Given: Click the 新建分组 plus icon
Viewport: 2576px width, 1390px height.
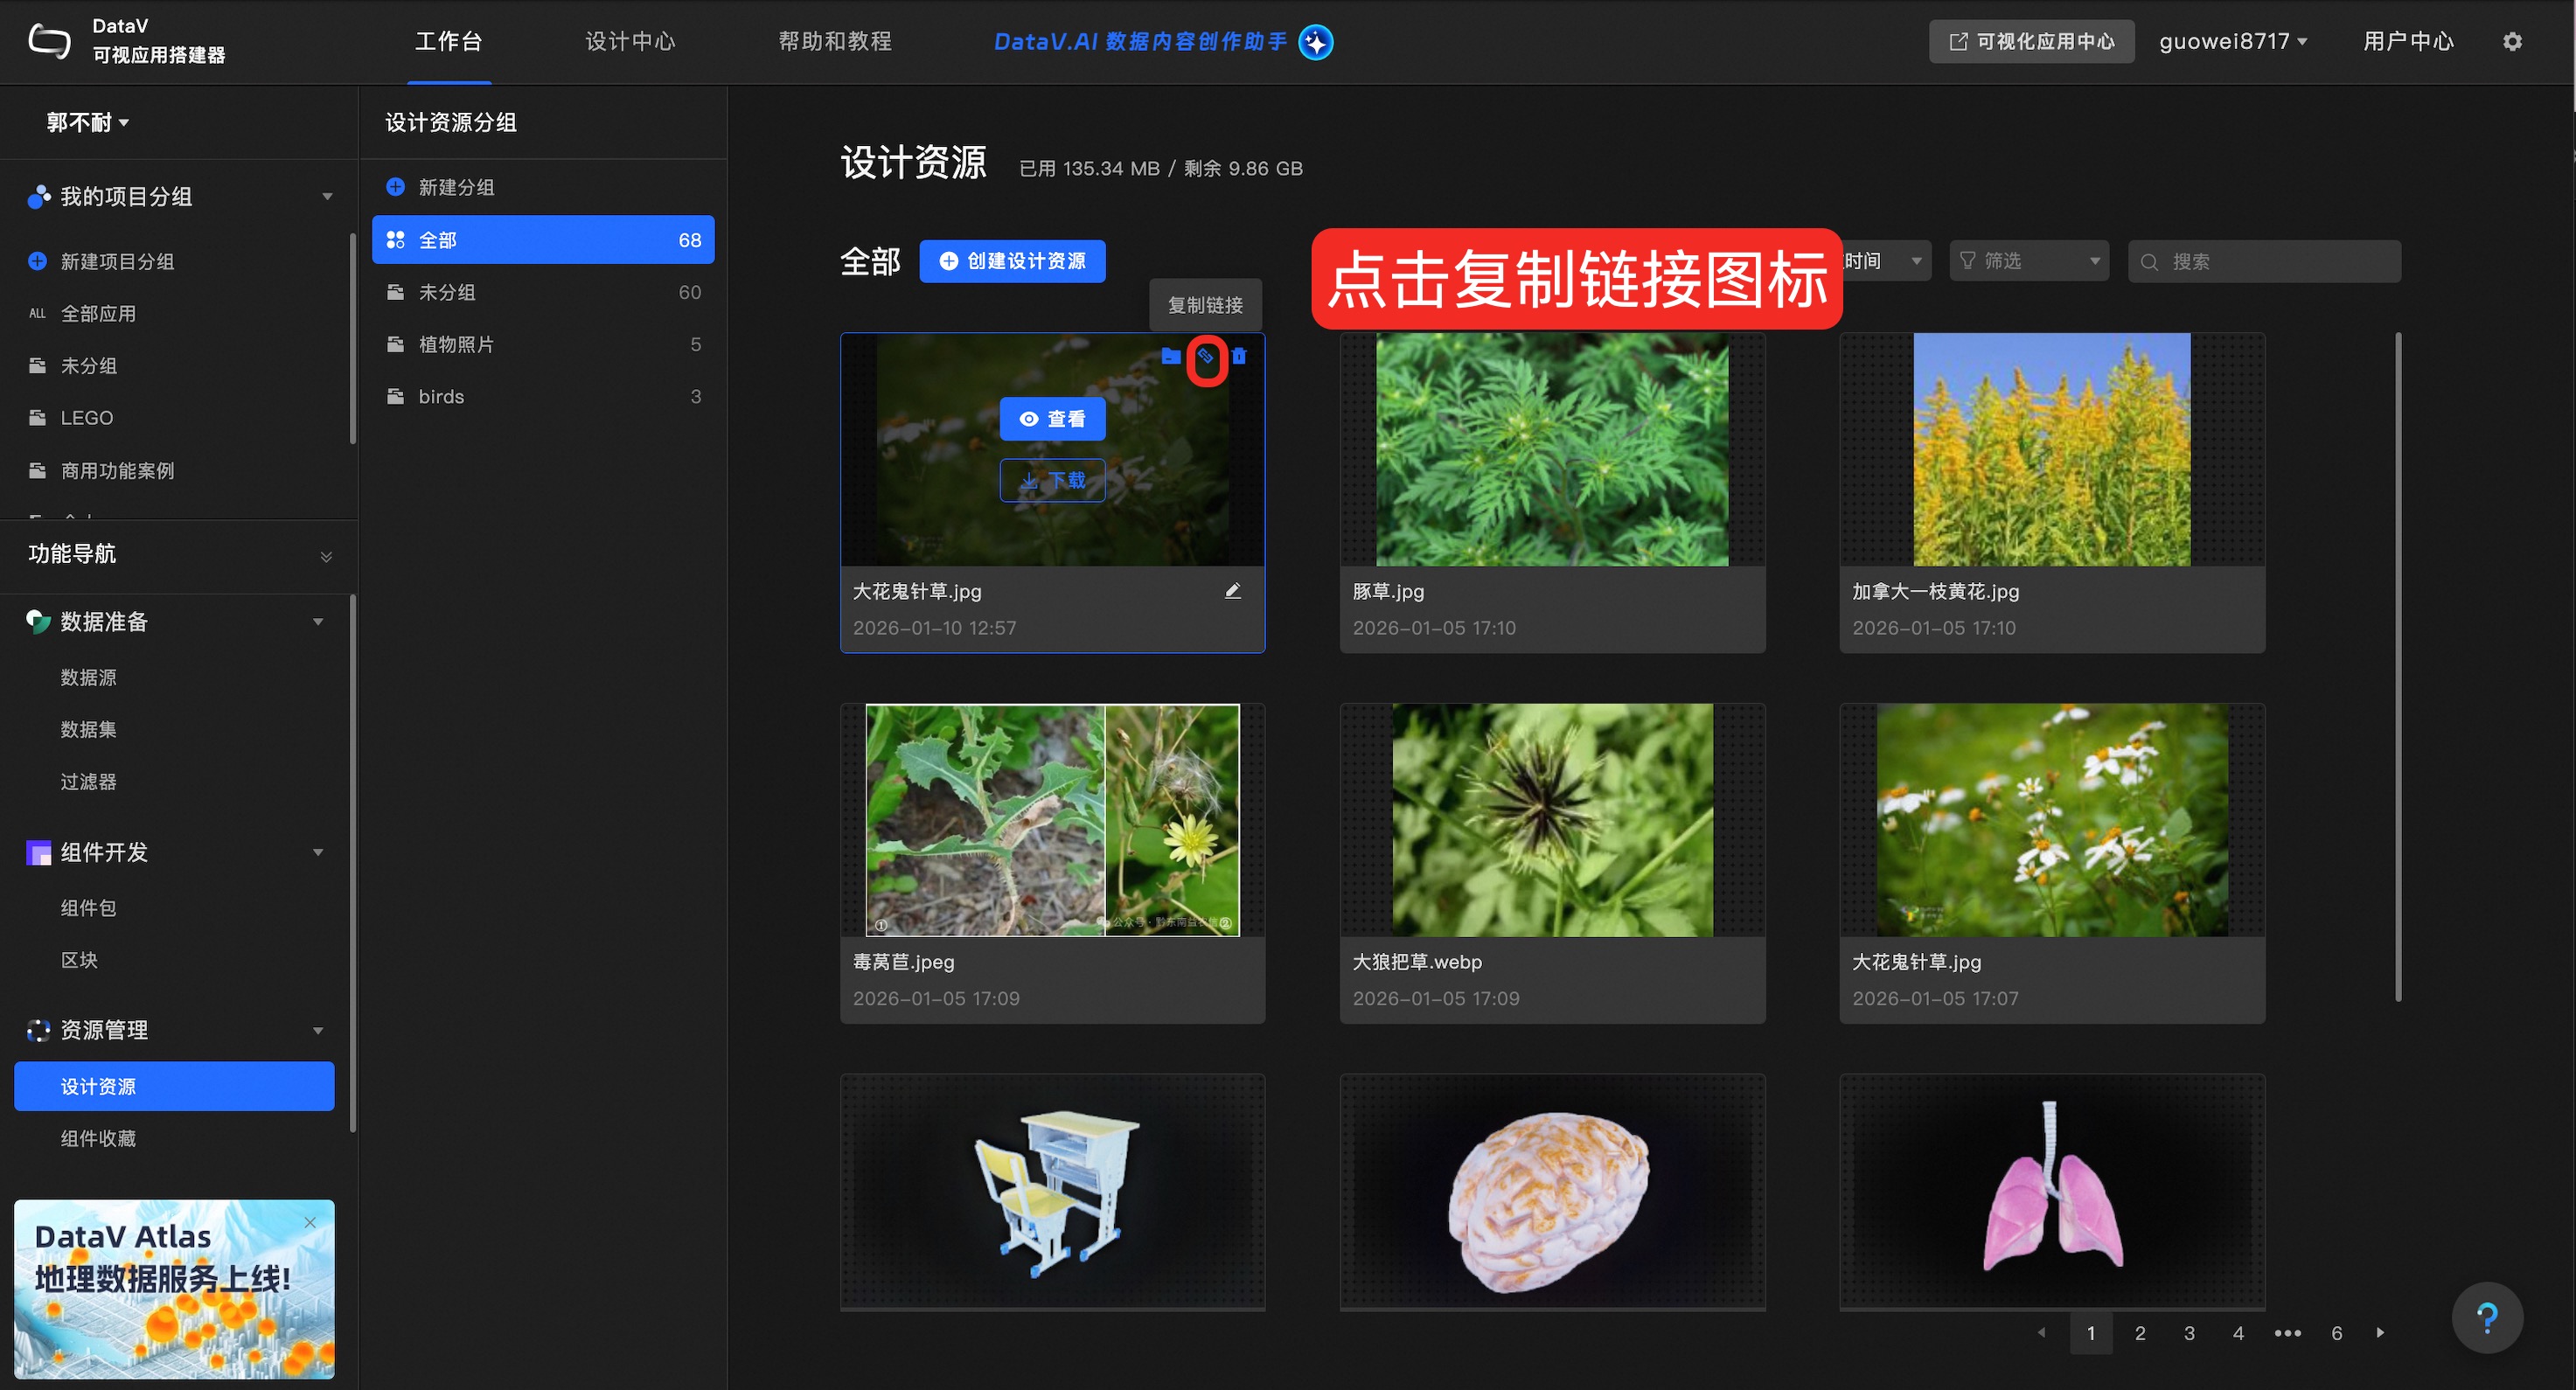Looking at the screenshot, I should pos(396,187).
